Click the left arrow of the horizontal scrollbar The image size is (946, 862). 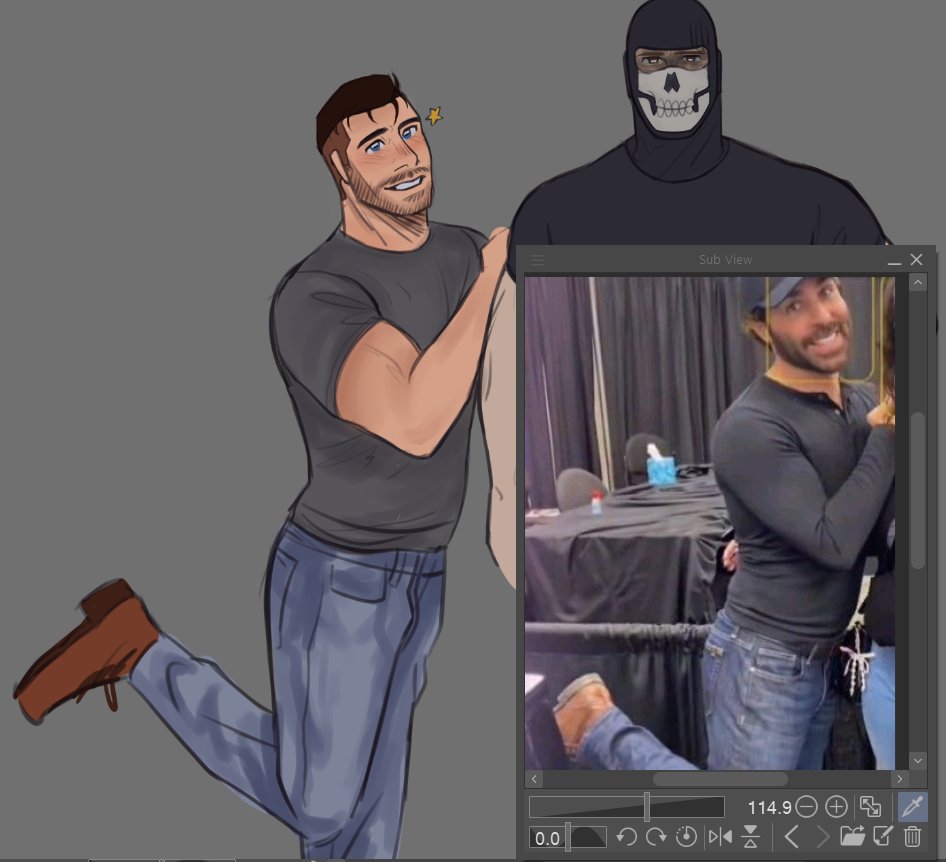click(x=534, y=779)
